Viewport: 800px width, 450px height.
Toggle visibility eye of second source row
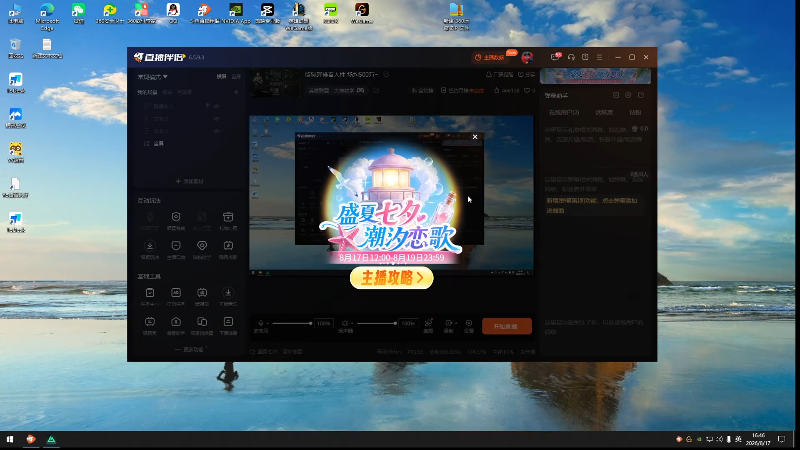(x=217, y=118)
